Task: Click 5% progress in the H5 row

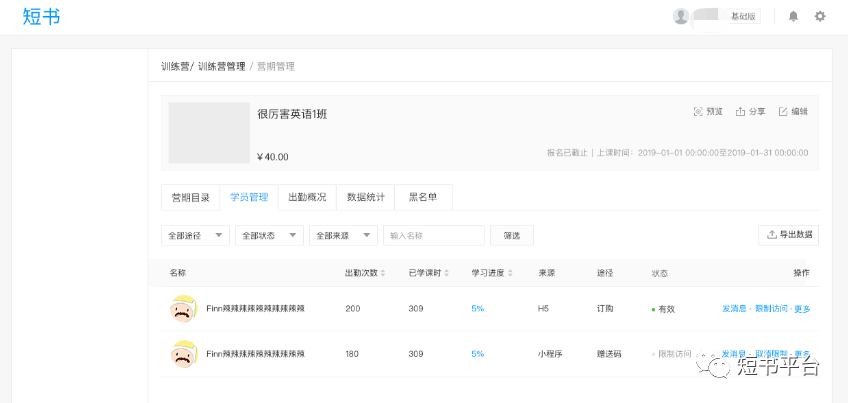Action: coord(478,309)
